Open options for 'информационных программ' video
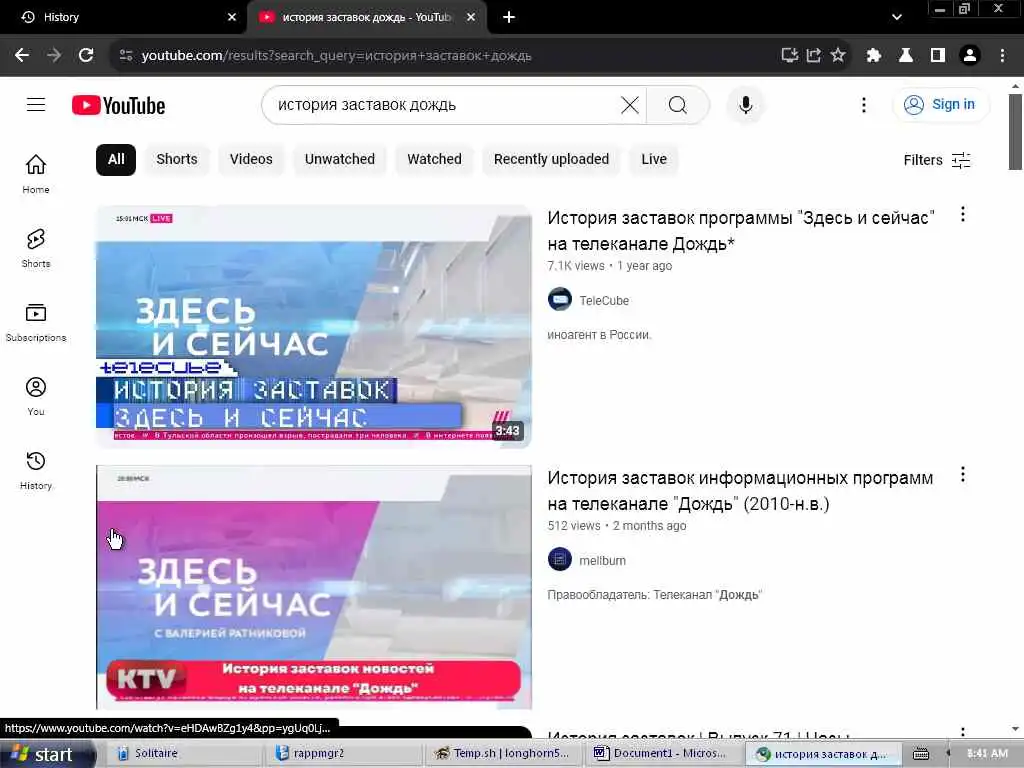The width and height of the screenshot is (1024, 768). tap(963, 475)
